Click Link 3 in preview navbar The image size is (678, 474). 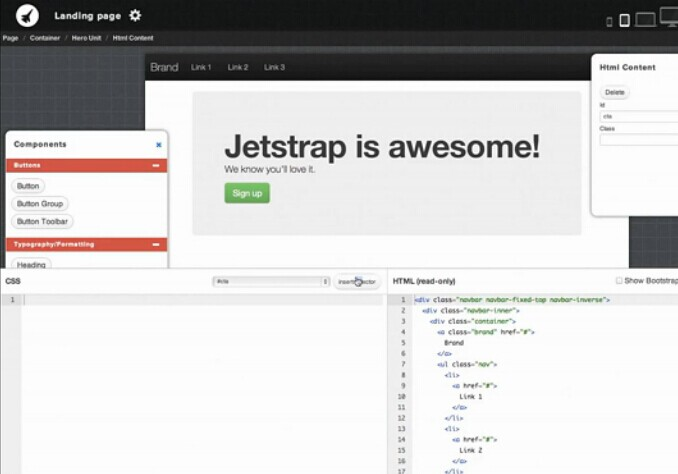tap(274, 67)
